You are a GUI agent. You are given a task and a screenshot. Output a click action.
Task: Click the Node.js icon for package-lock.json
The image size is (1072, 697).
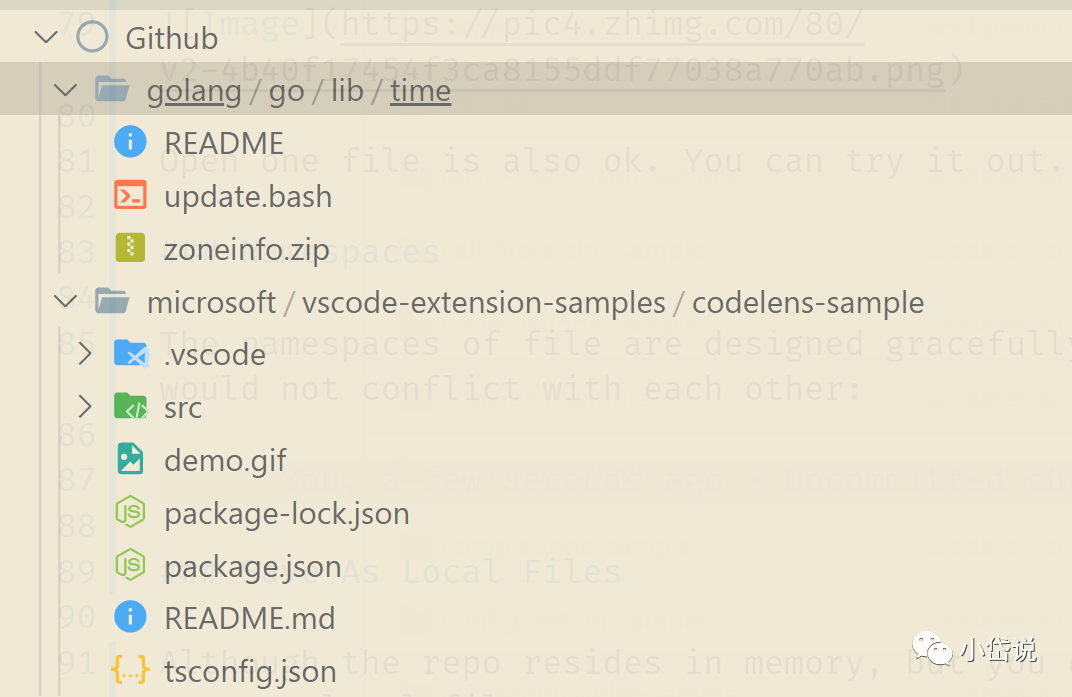tap(130, 512)
